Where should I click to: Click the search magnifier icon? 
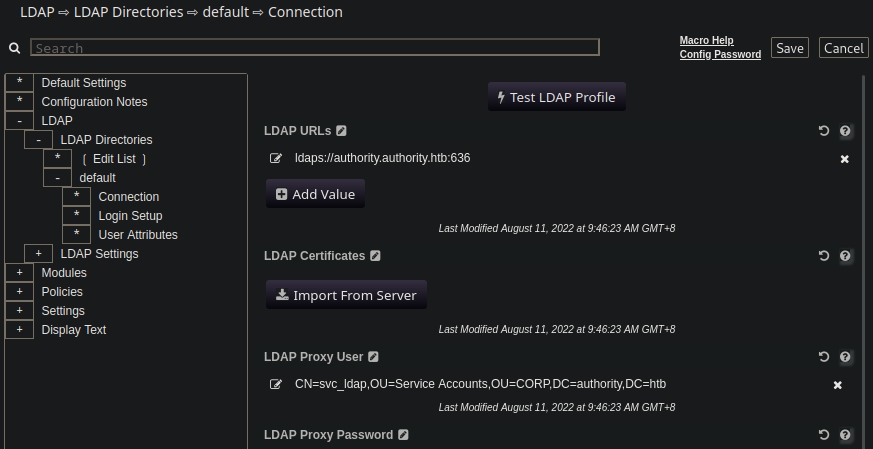point(14,48)
